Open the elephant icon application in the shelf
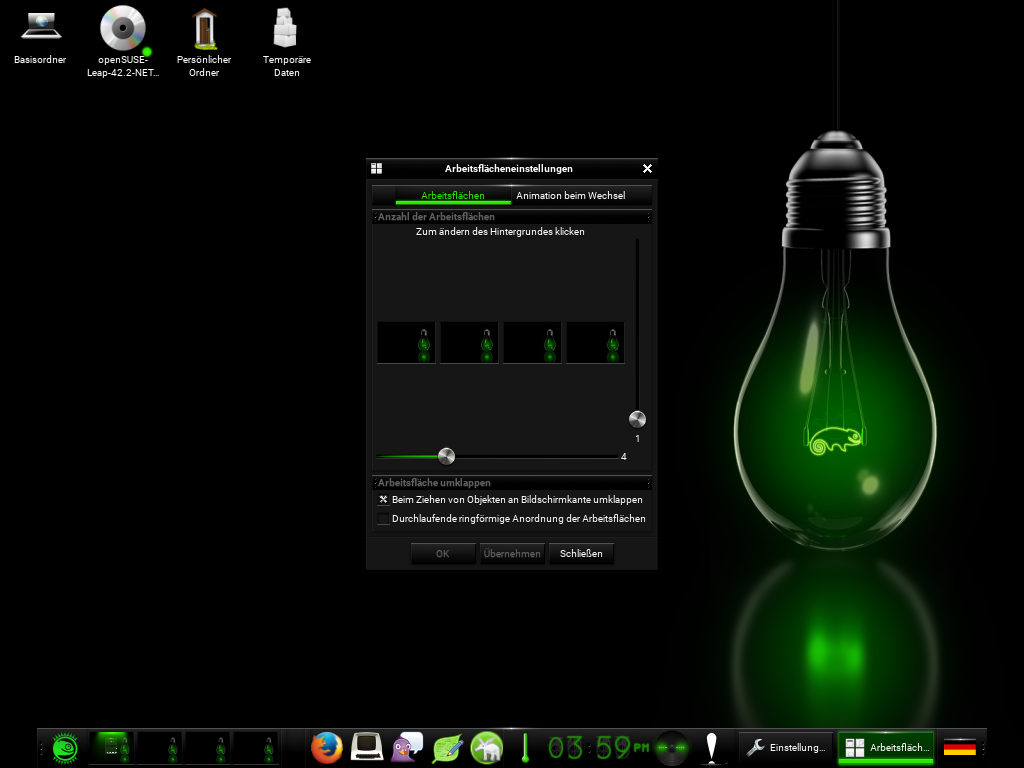The width and height of the screenshot is (1024, 768). 487,747
